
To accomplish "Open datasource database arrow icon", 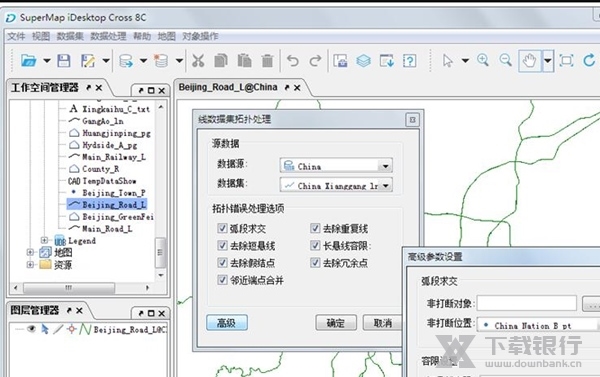I will coord(126,60).
